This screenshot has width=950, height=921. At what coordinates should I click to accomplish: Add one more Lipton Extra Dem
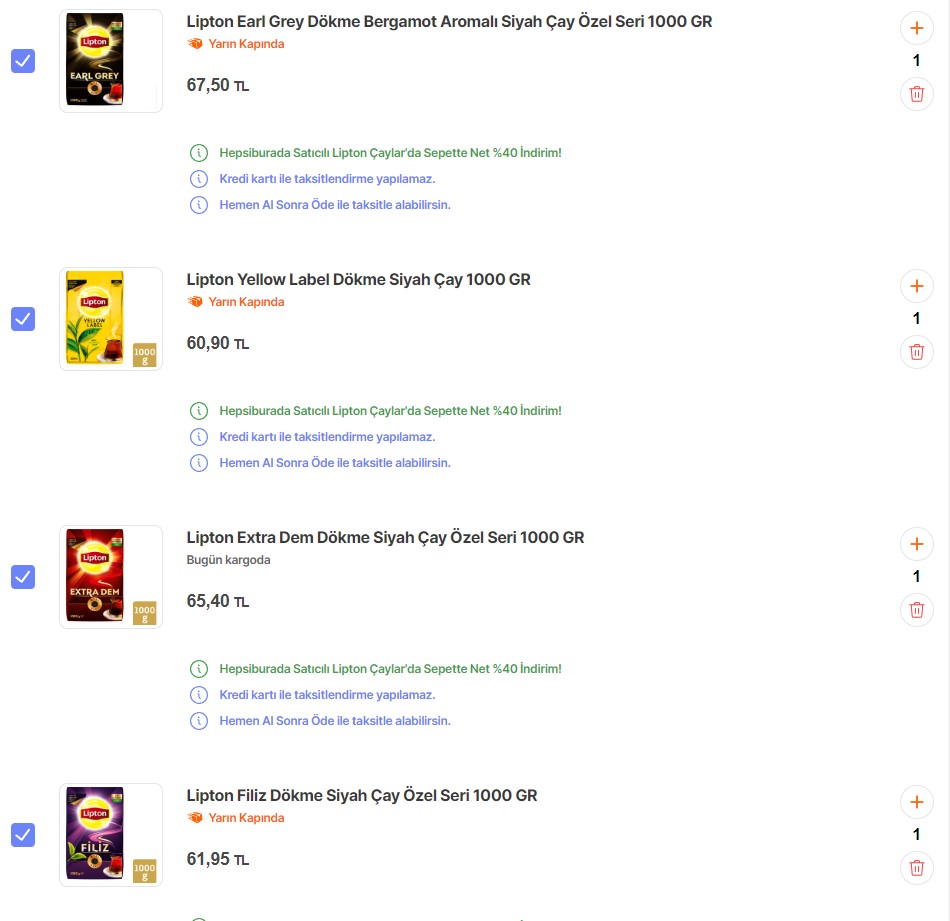[x=916, y=544]
